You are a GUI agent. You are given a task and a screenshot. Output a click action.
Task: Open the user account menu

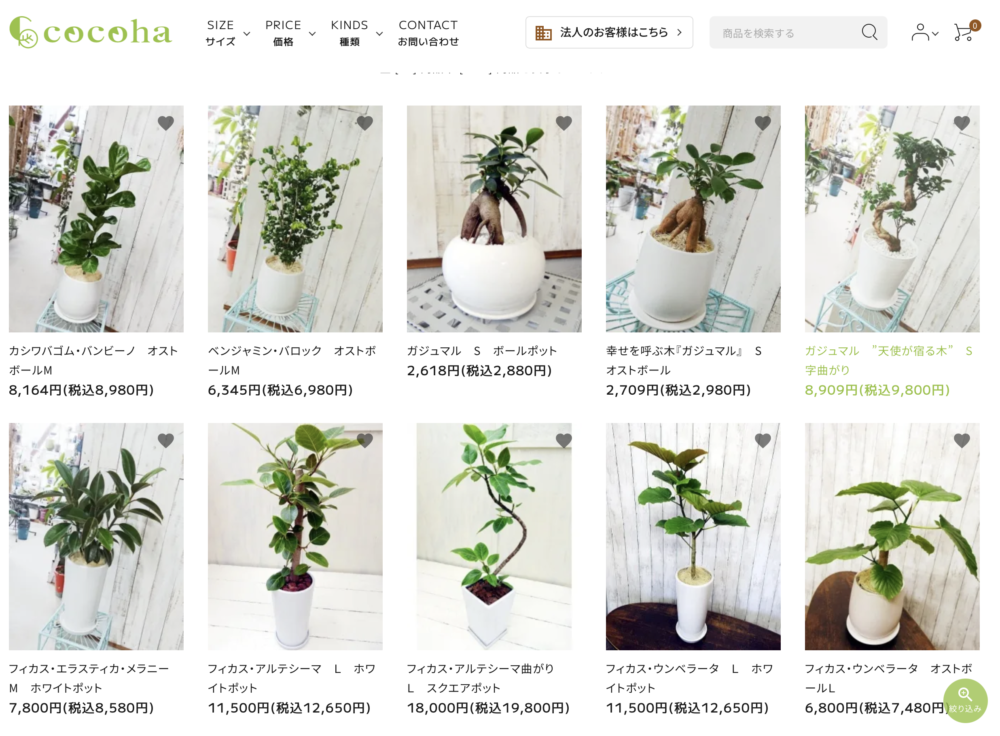(x=924, y=32)
